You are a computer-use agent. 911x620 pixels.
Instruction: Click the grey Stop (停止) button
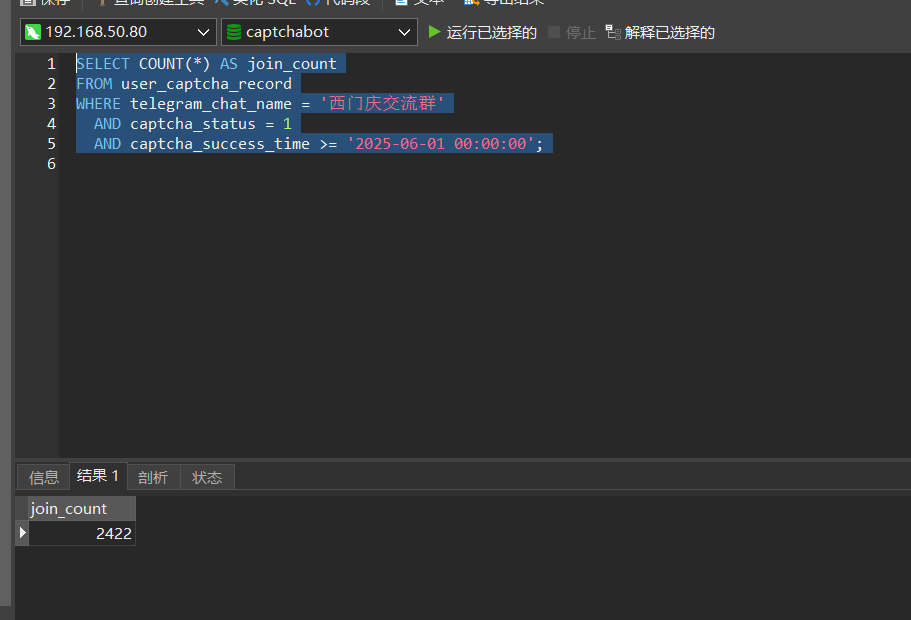point(571,32)
